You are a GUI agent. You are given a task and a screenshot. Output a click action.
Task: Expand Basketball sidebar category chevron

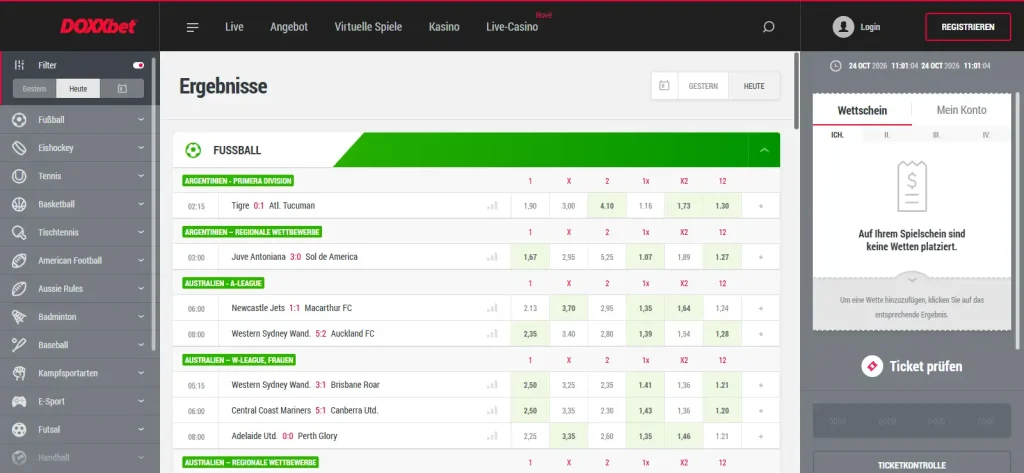(x=141, y=204)
